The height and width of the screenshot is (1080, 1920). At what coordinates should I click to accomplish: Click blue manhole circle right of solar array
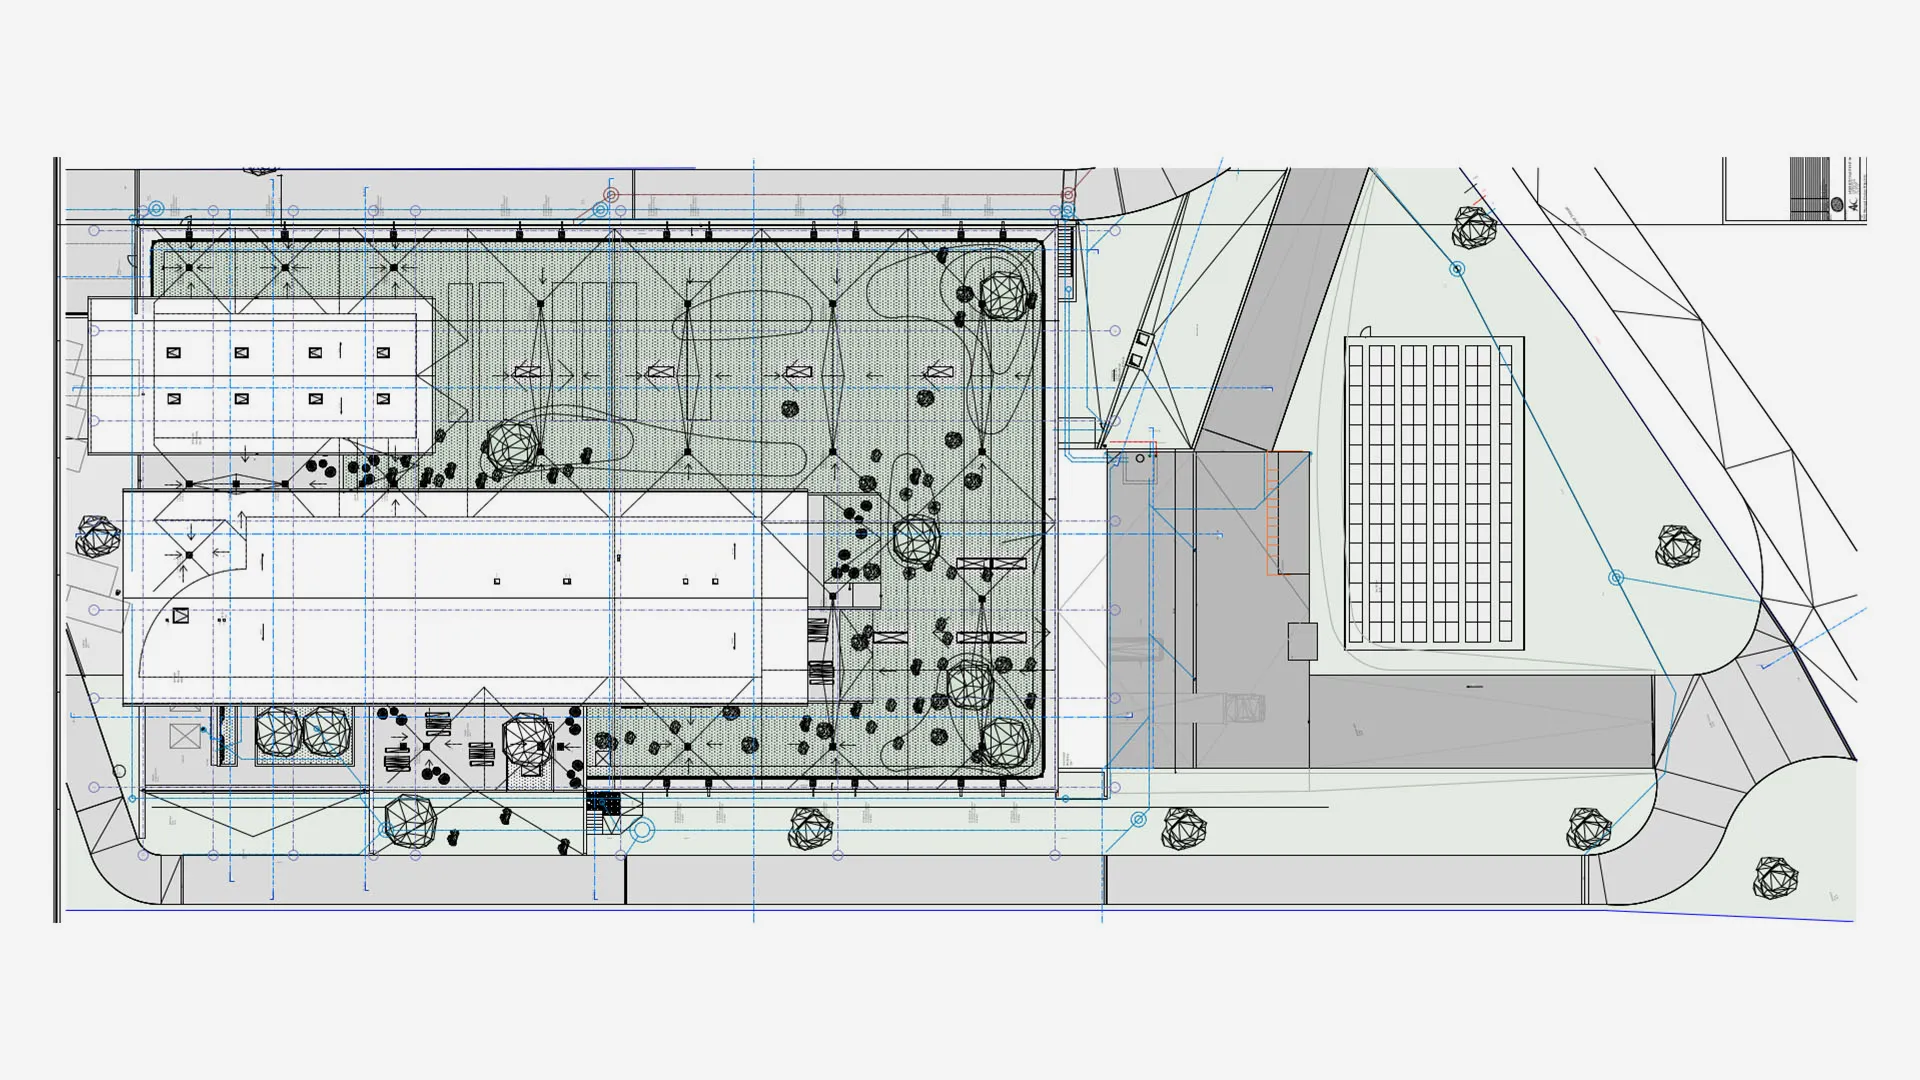pos(1616,578)
